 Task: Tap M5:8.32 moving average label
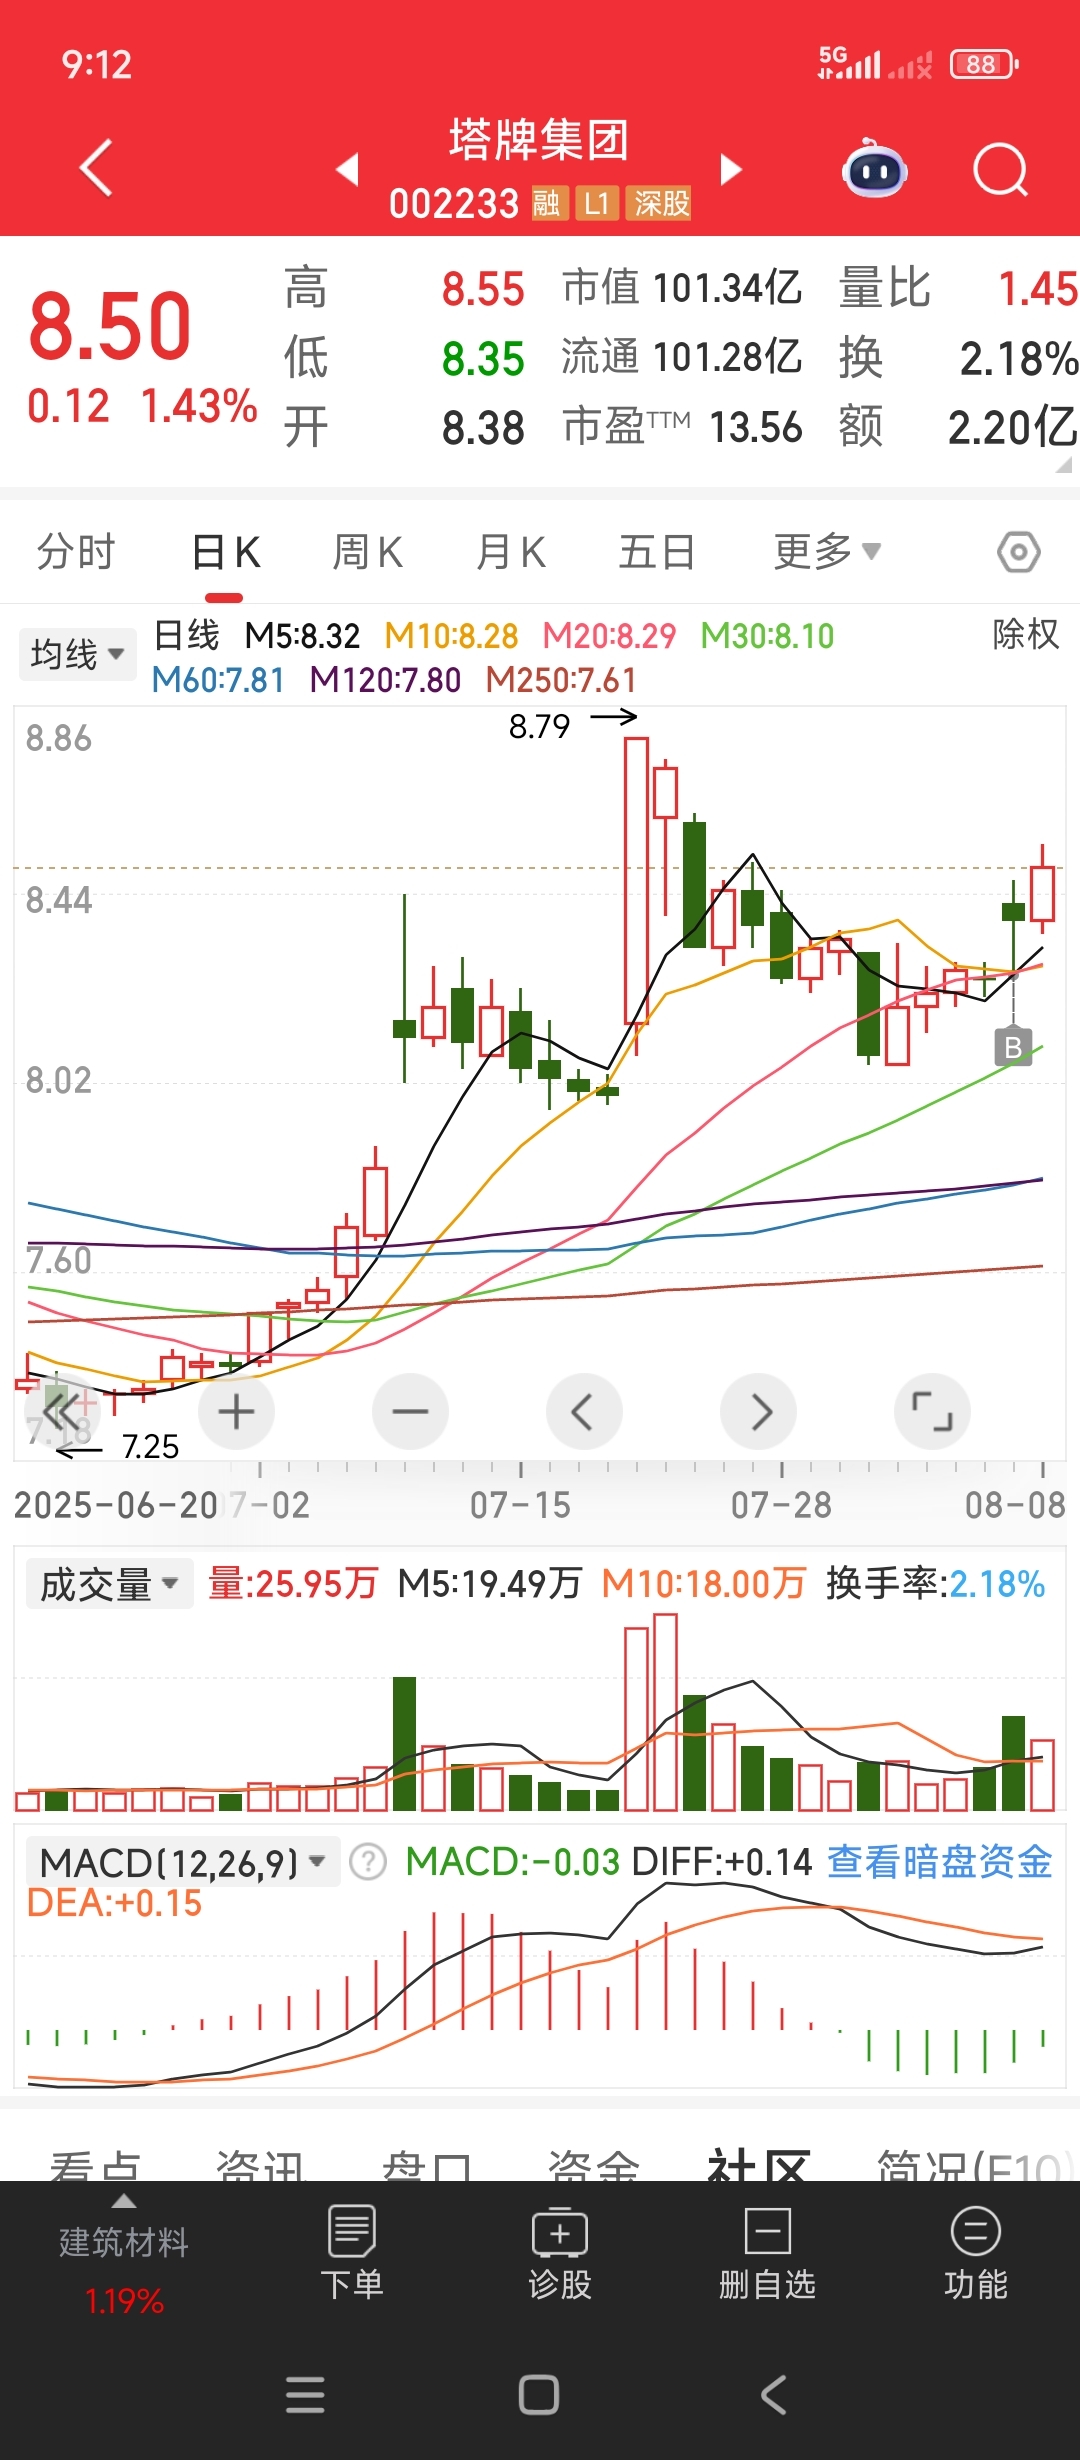point(302,636)
